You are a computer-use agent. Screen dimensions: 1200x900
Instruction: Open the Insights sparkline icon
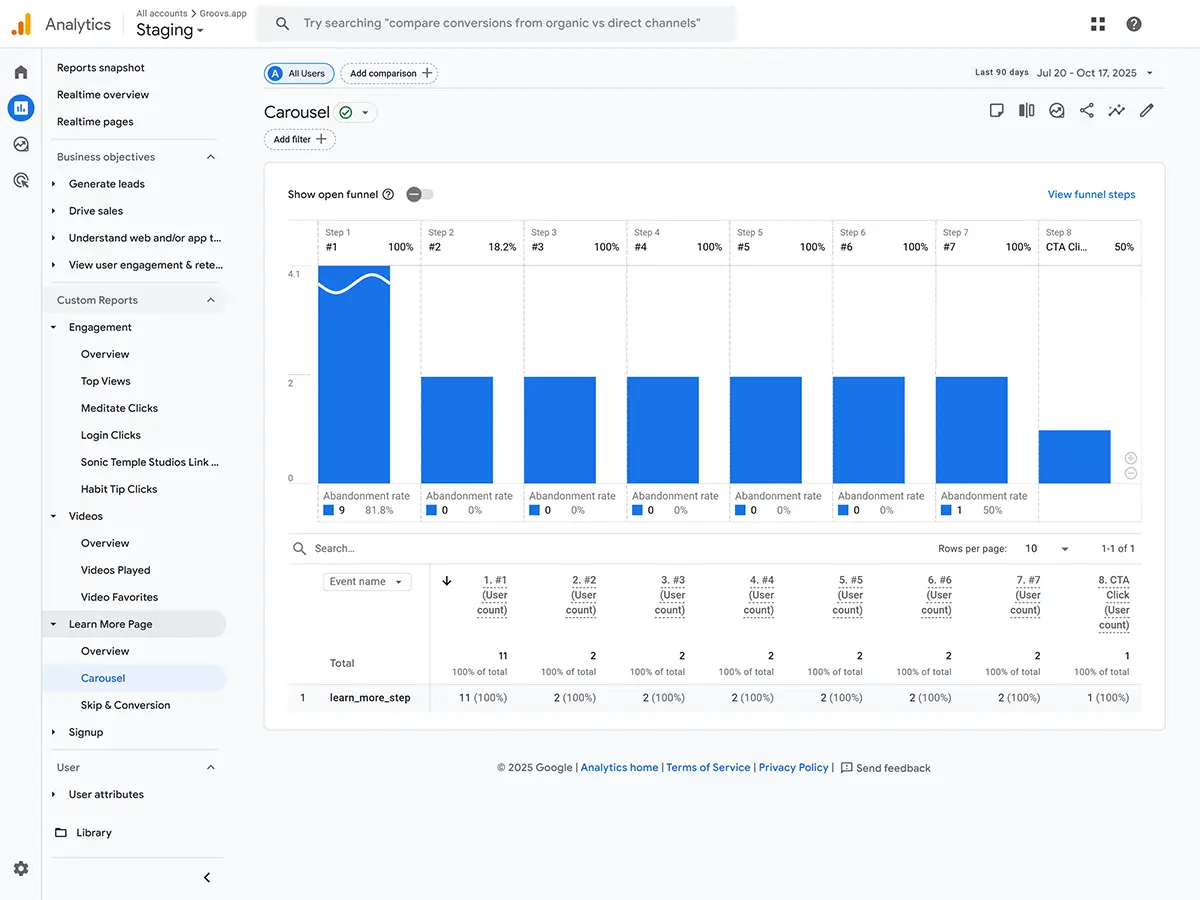[x=1116, y=111]
